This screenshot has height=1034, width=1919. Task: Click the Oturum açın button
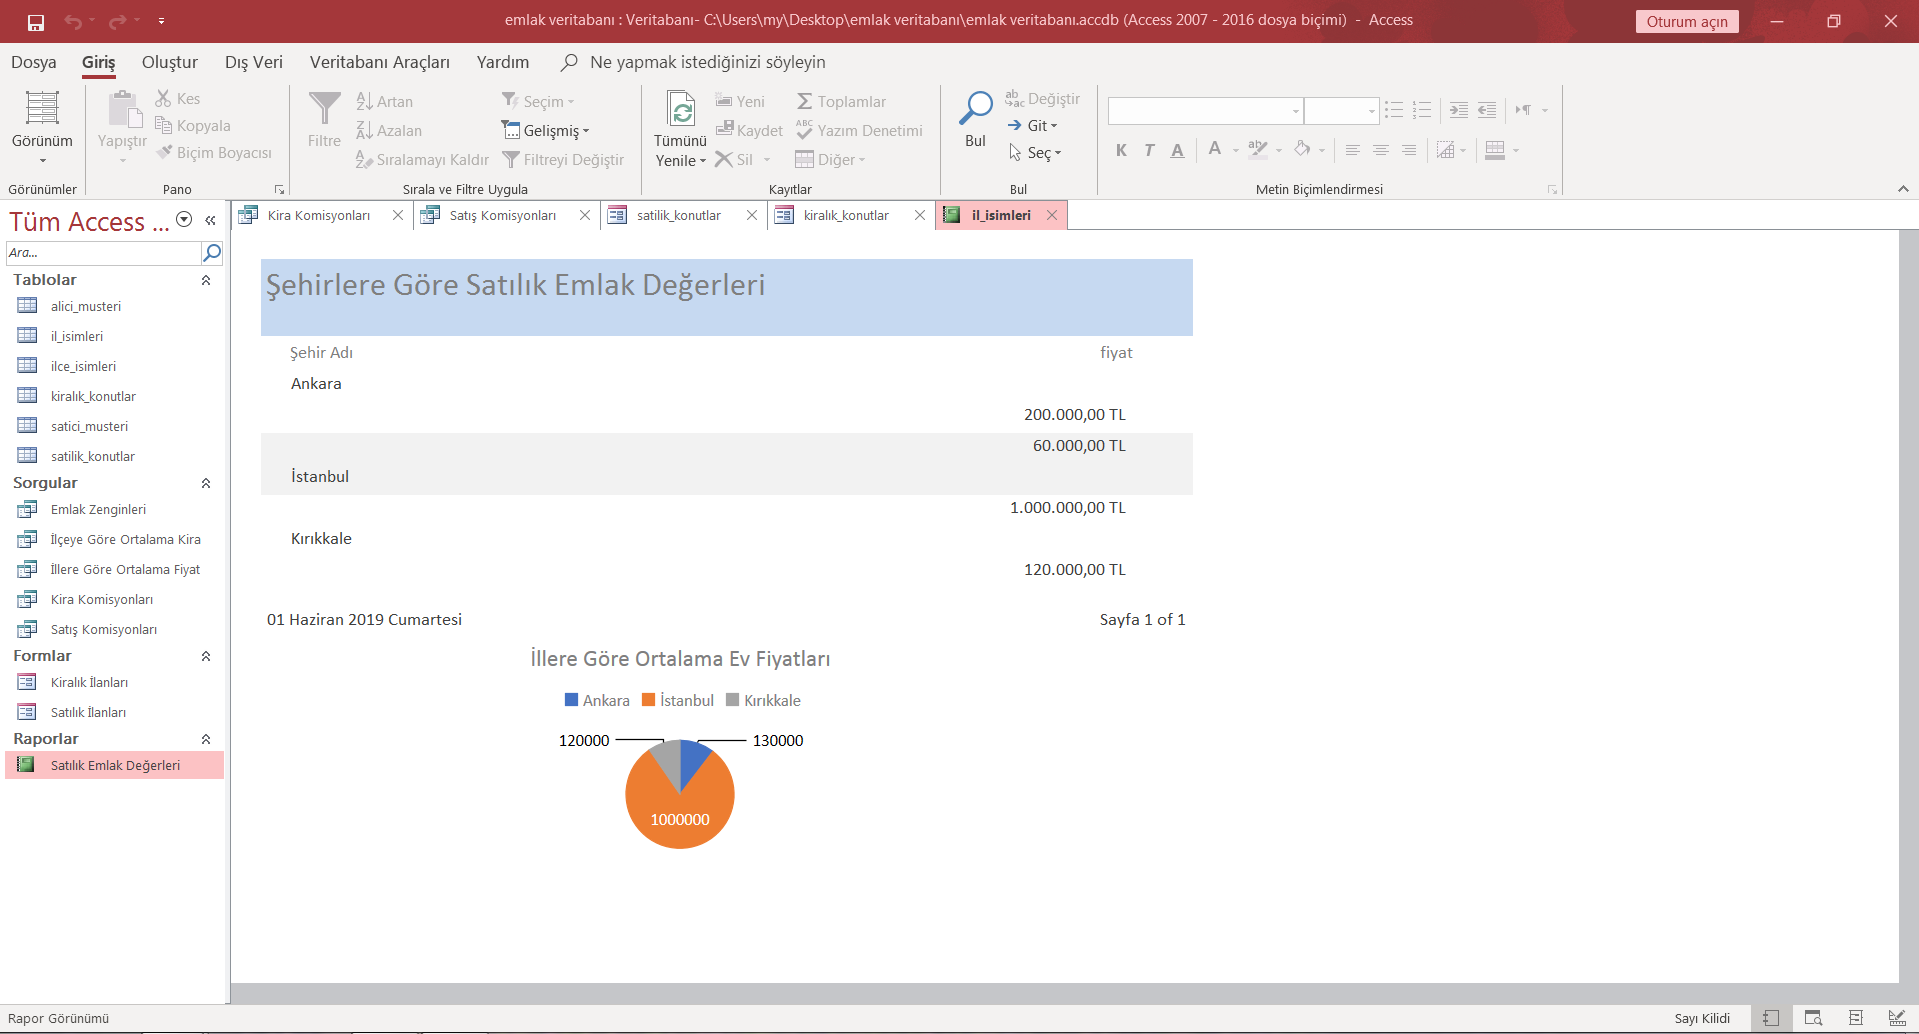pyautogui.click(x=1686, y=21)
